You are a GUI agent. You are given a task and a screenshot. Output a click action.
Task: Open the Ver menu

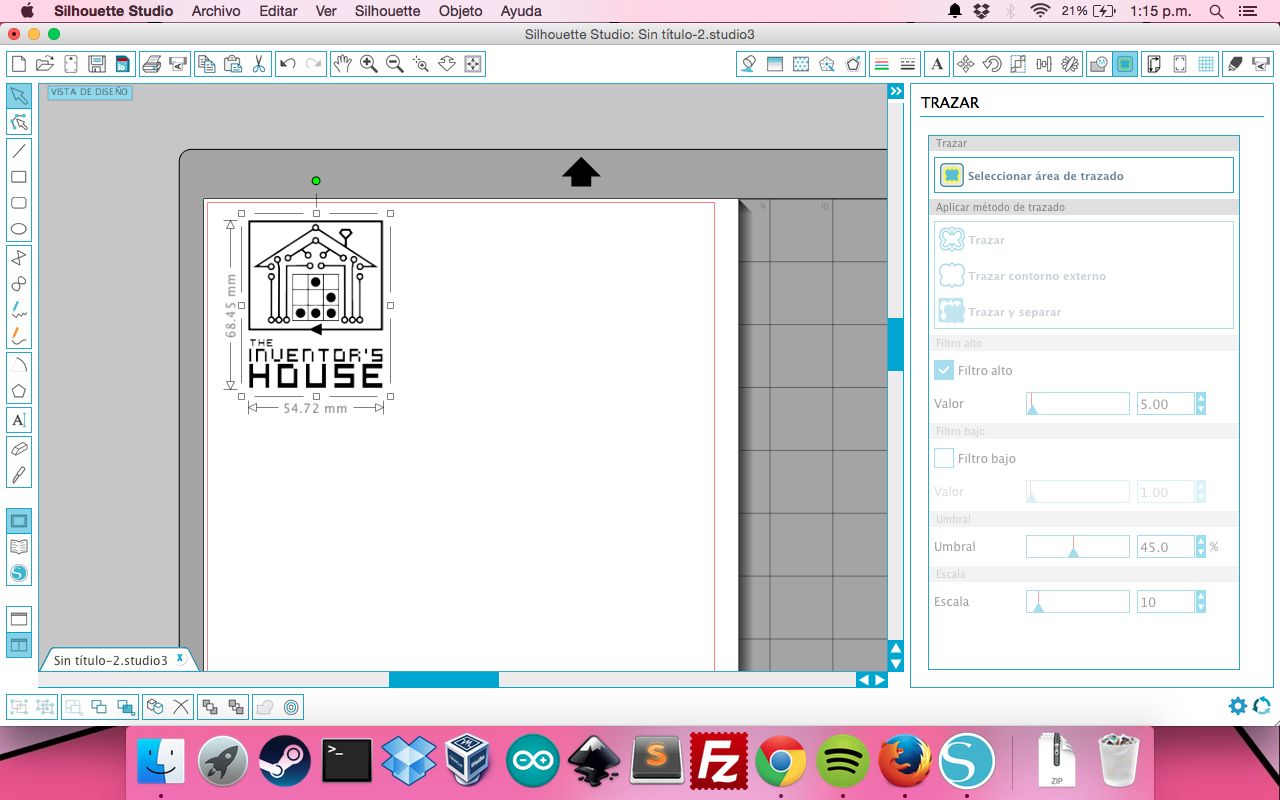click(x=326, y=11)
